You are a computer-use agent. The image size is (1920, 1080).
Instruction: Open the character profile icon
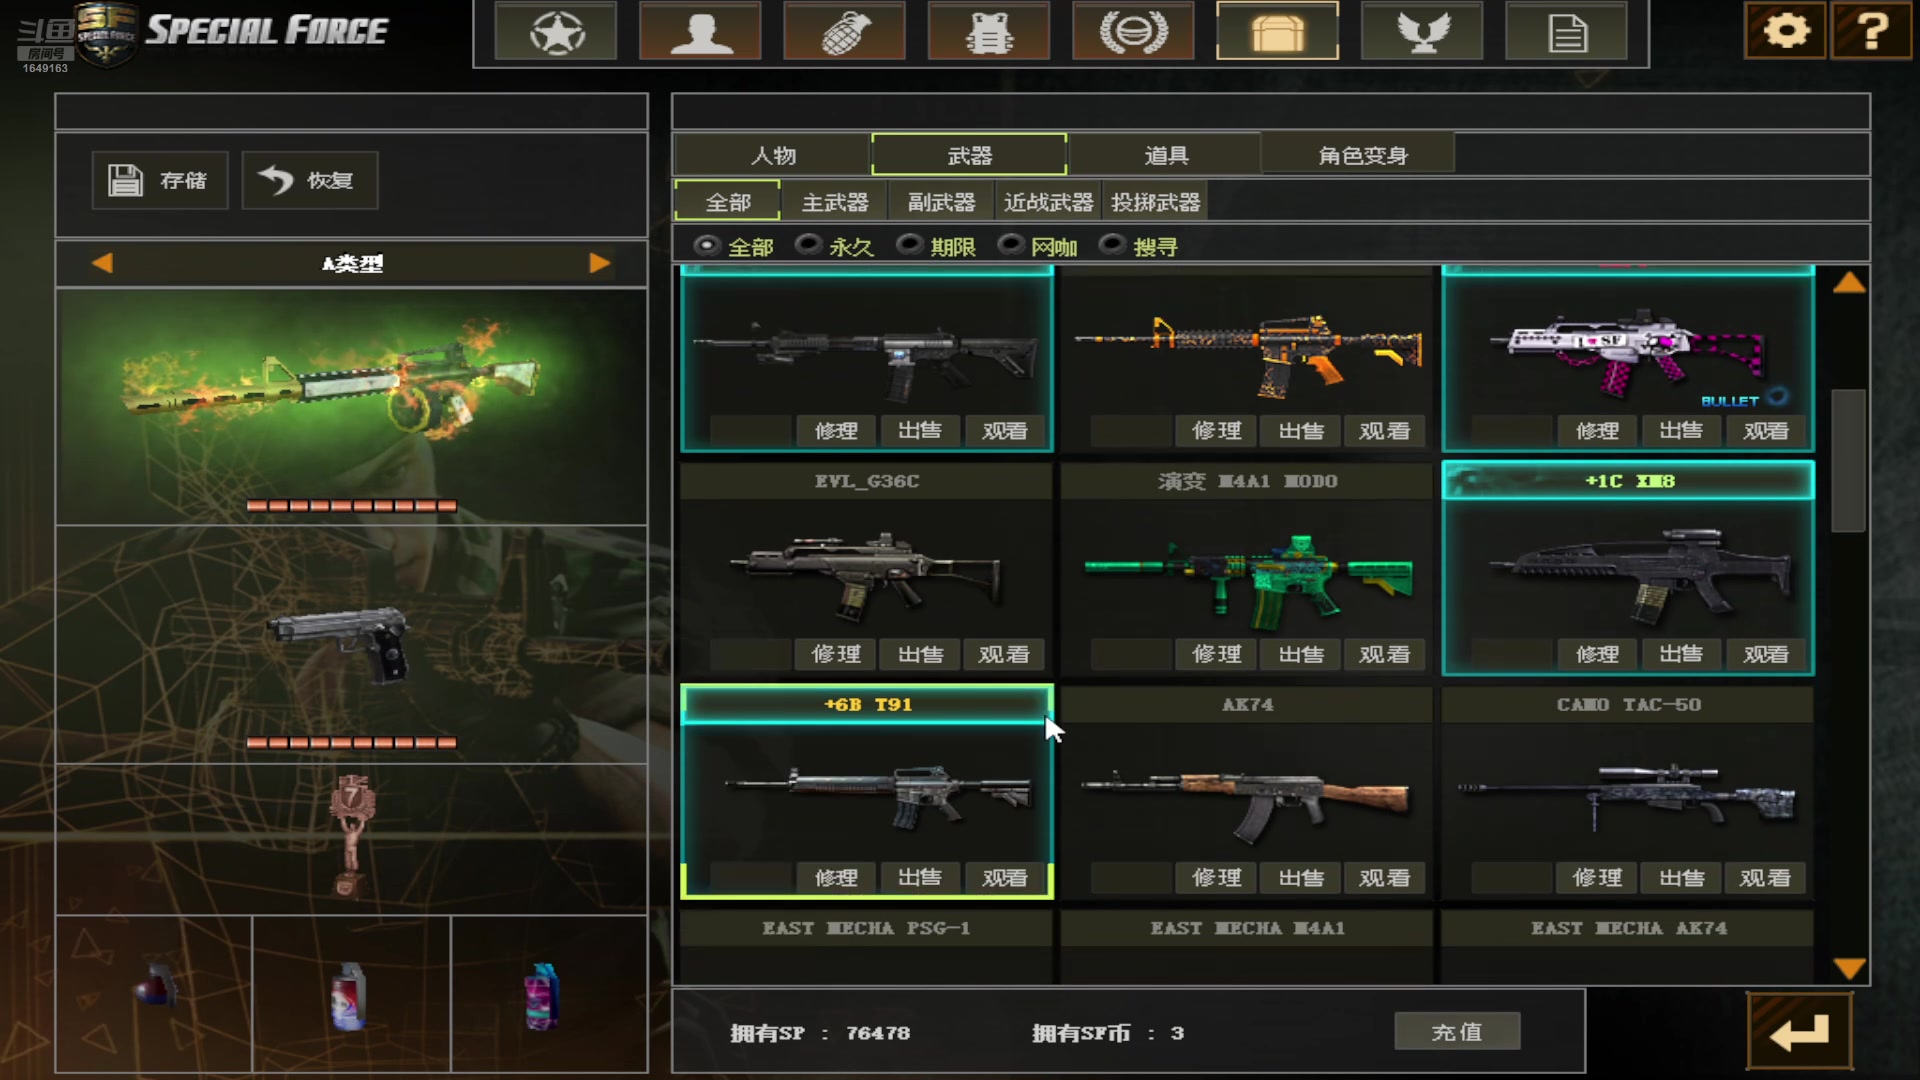pos(700,32)
